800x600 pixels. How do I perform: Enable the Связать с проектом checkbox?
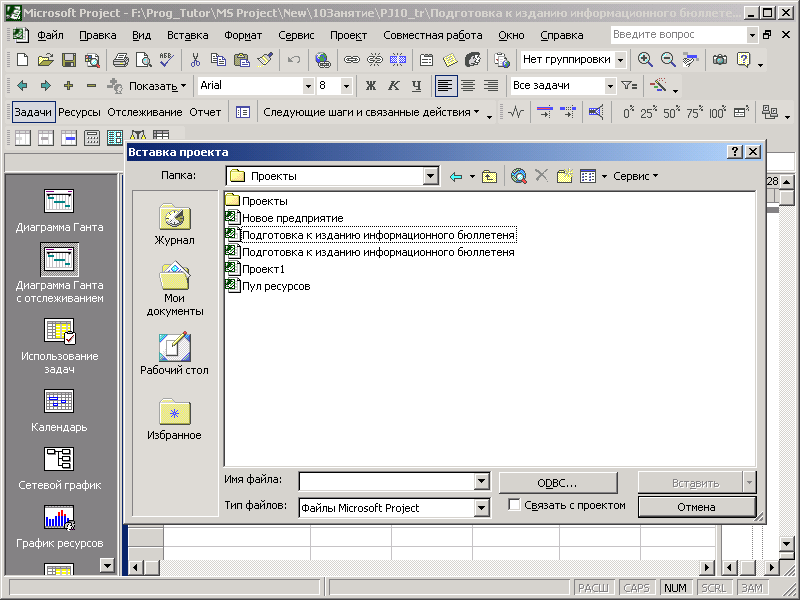[514, 505]
